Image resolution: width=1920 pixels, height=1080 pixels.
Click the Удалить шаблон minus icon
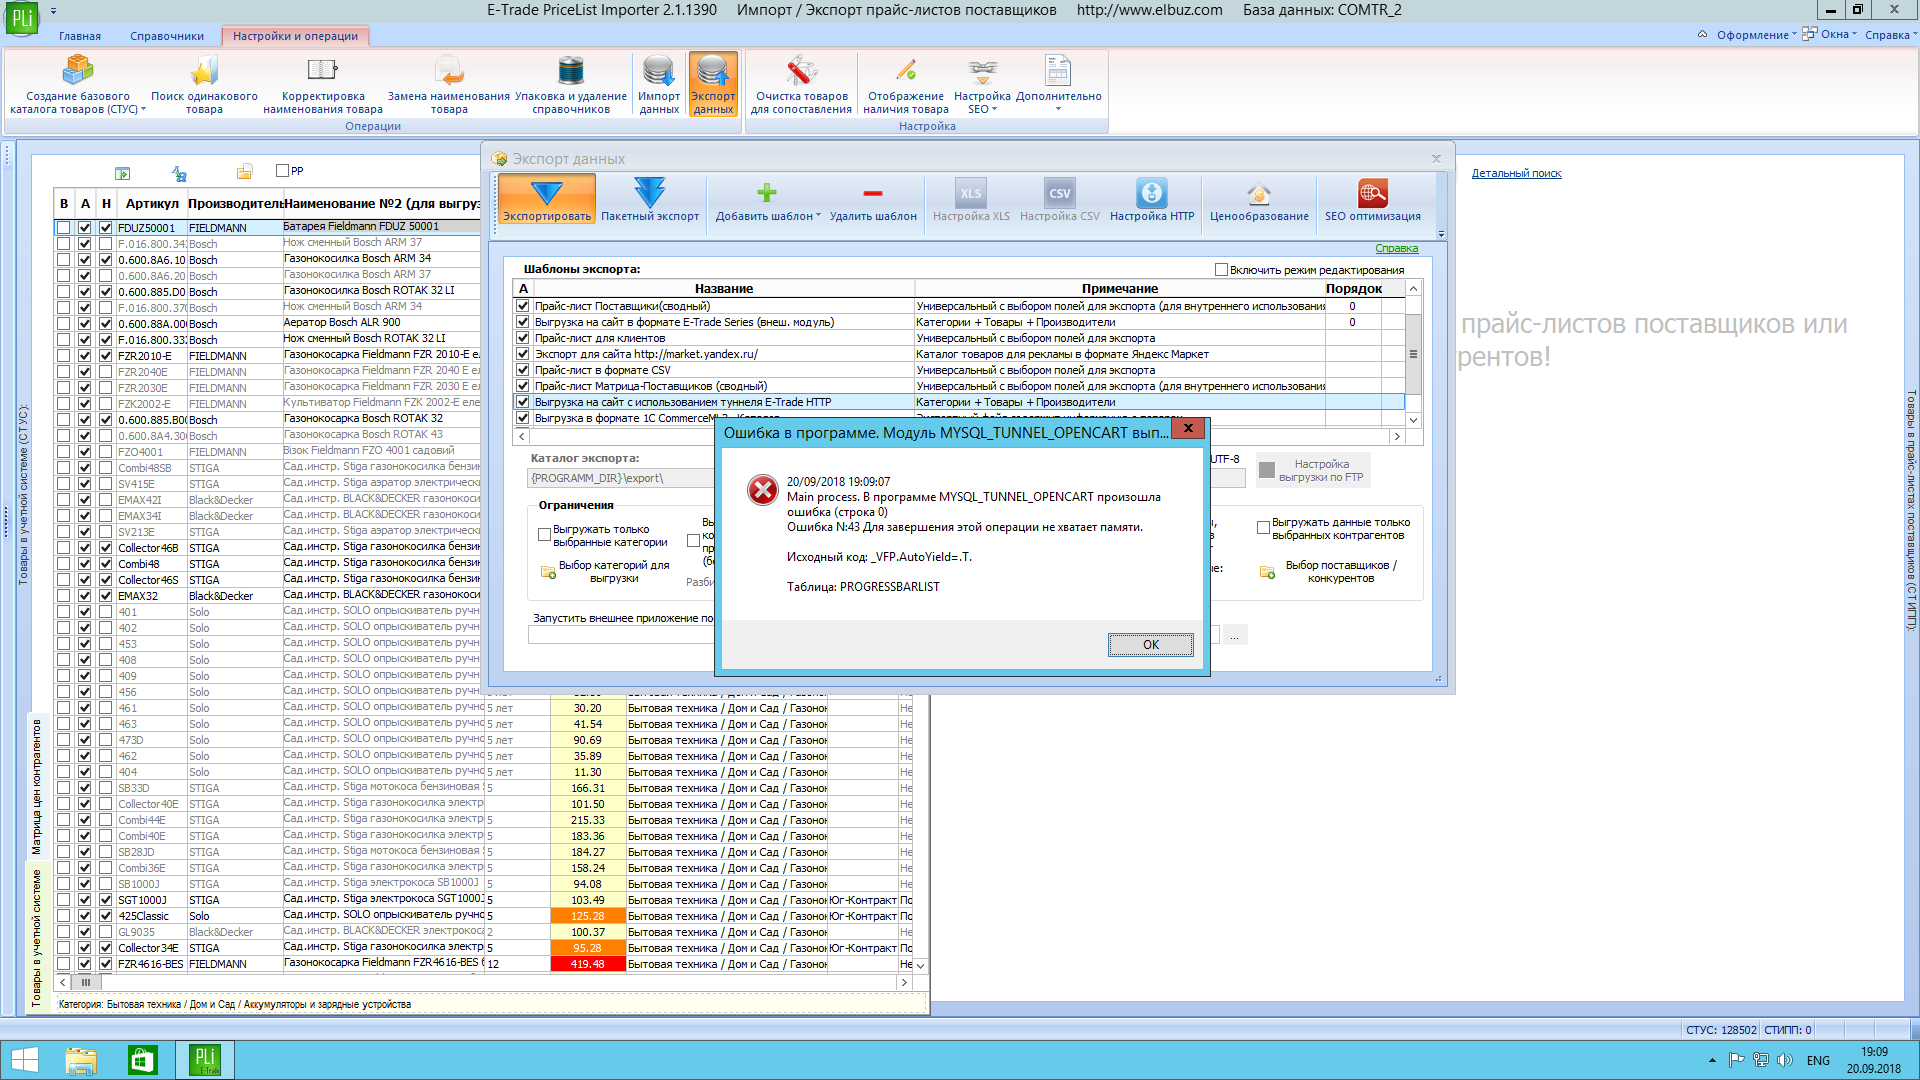coord(873,192)
